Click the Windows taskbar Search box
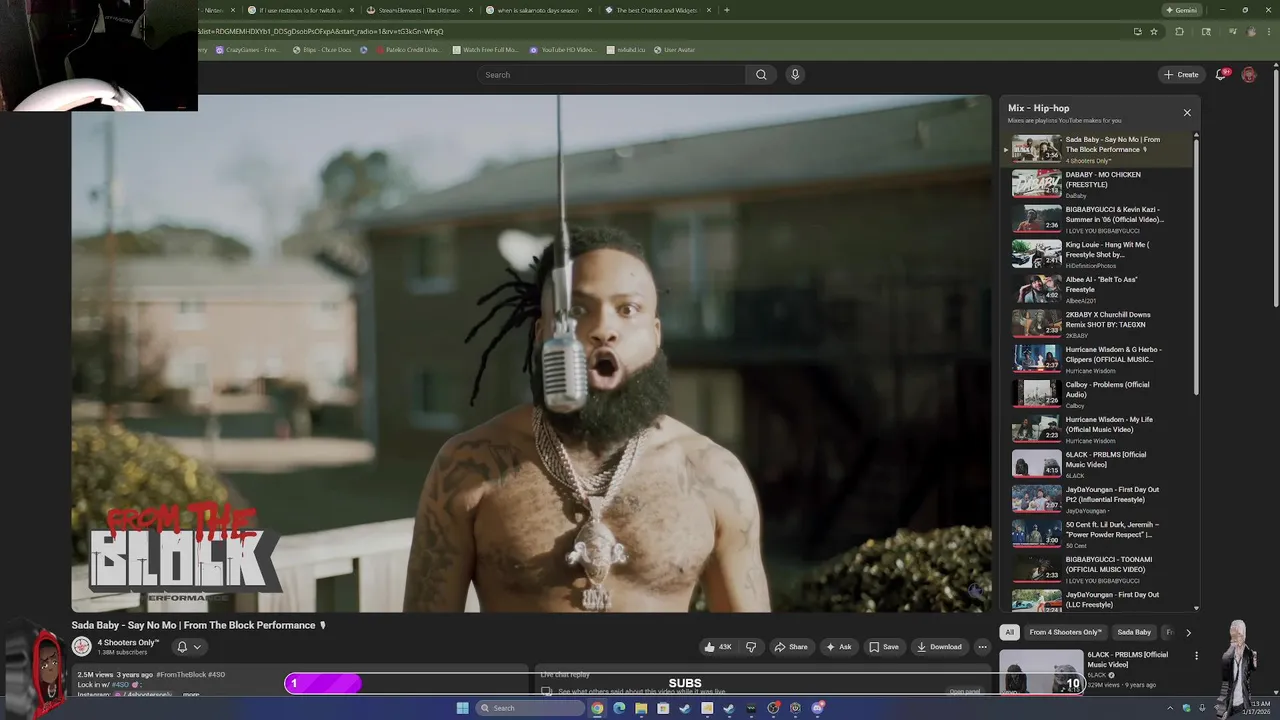 coord(529,708)
